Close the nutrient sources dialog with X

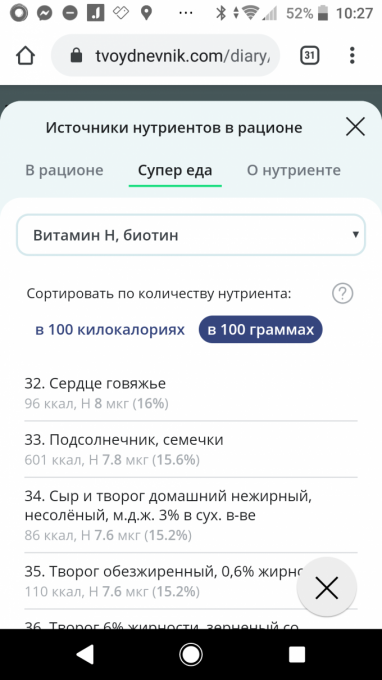click(x=355, y=128)
